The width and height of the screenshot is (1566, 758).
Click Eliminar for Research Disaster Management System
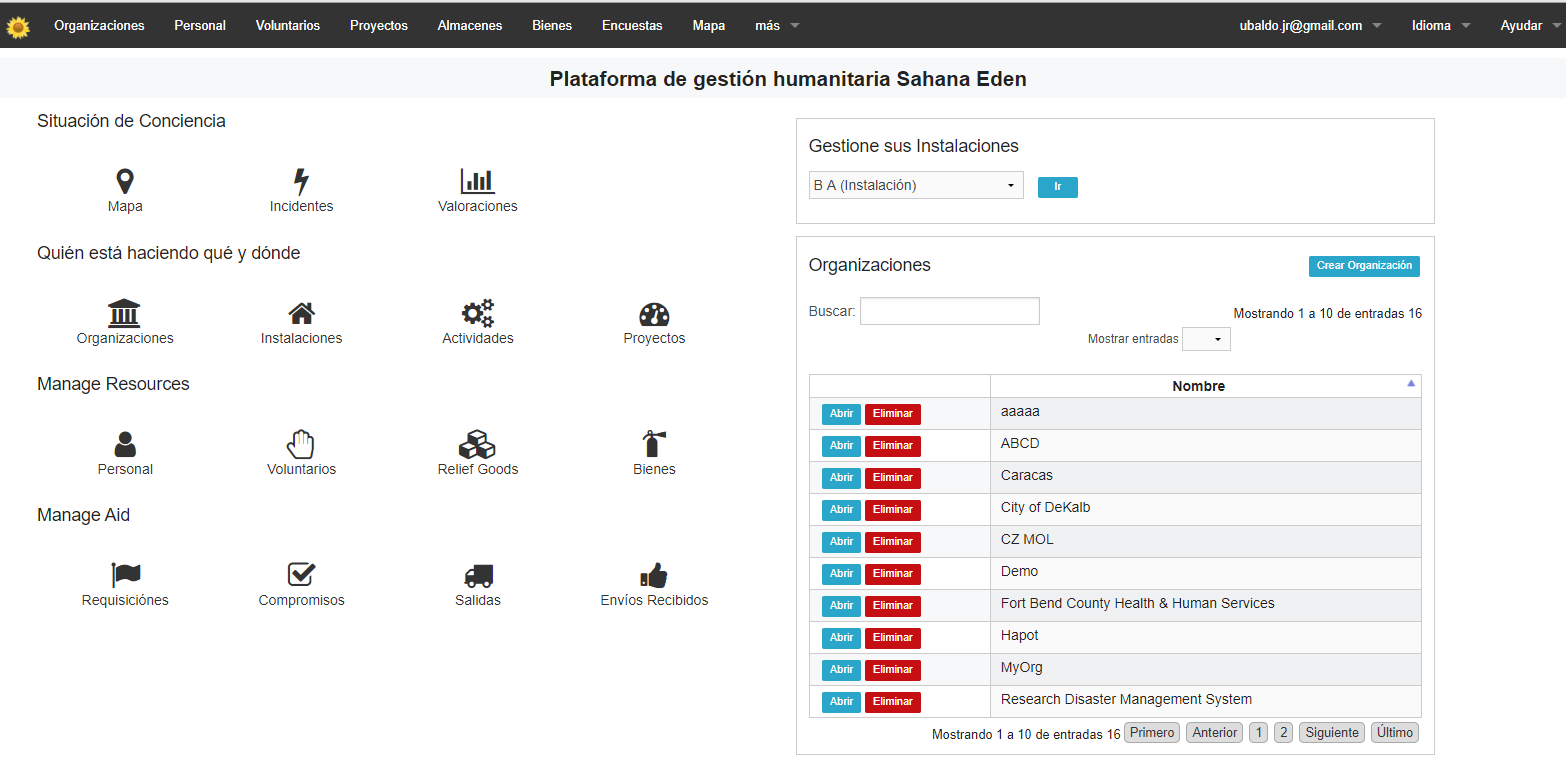point(893,702)
